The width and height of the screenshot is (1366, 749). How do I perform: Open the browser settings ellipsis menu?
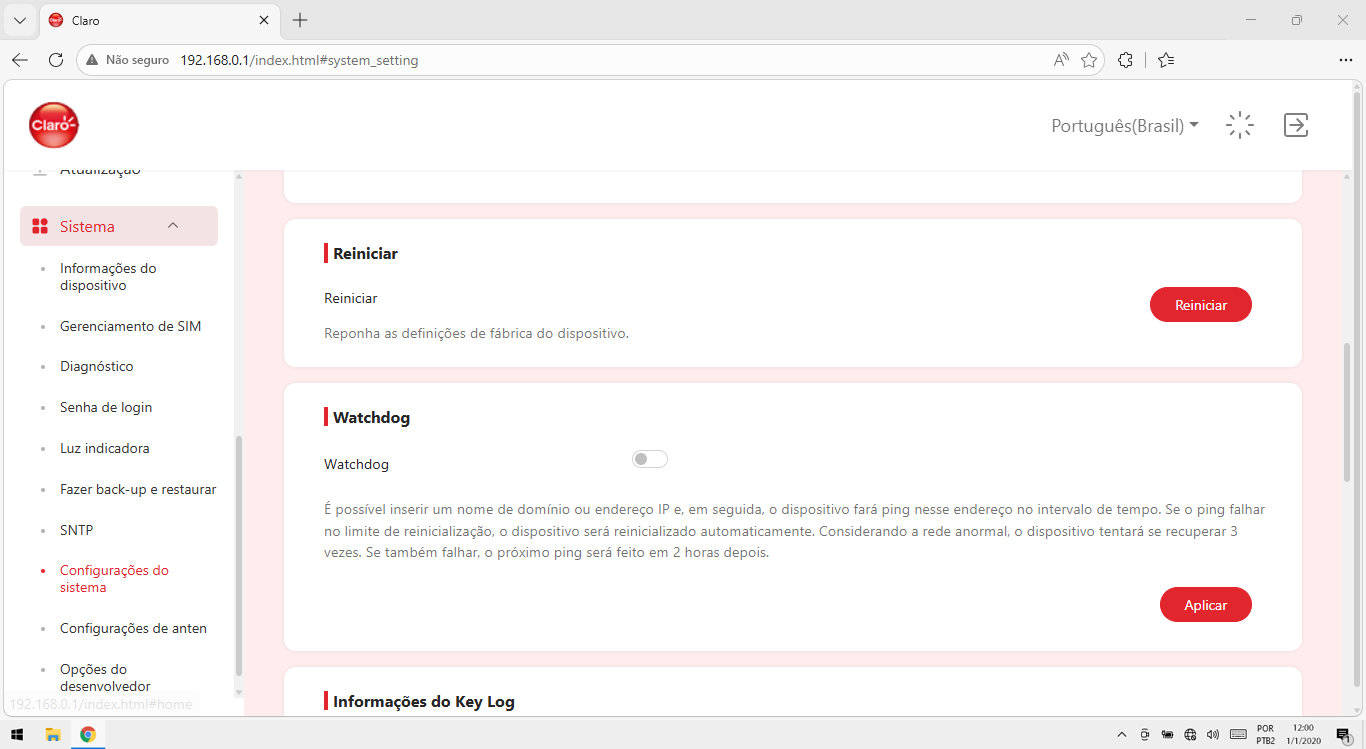point(1345,60)
